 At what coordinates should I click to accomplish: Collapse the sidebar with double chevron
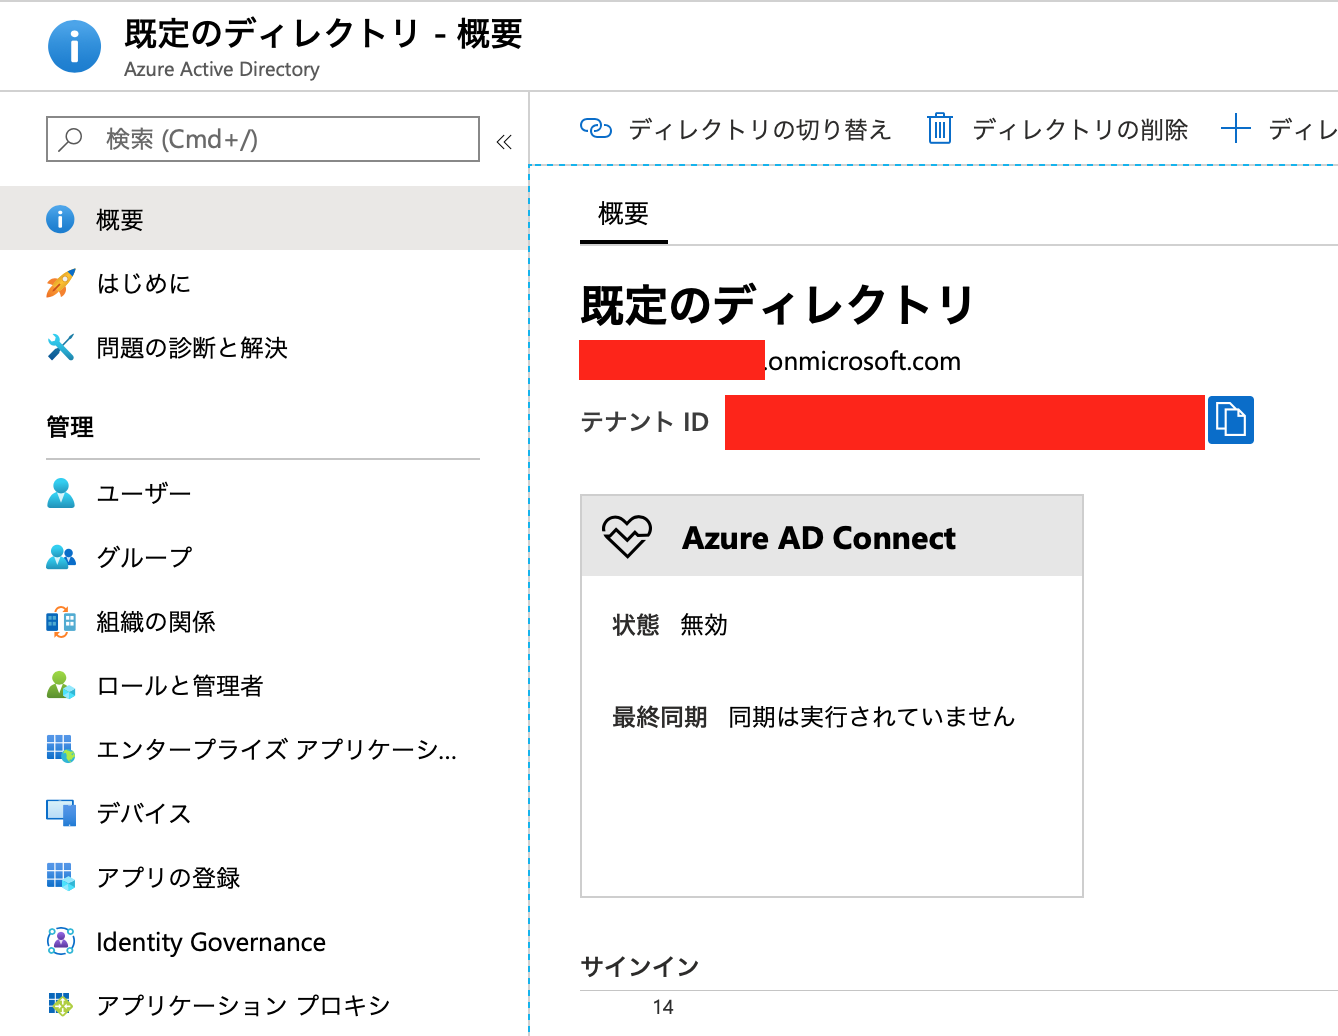pyautogui.click(x=504, y=142)
